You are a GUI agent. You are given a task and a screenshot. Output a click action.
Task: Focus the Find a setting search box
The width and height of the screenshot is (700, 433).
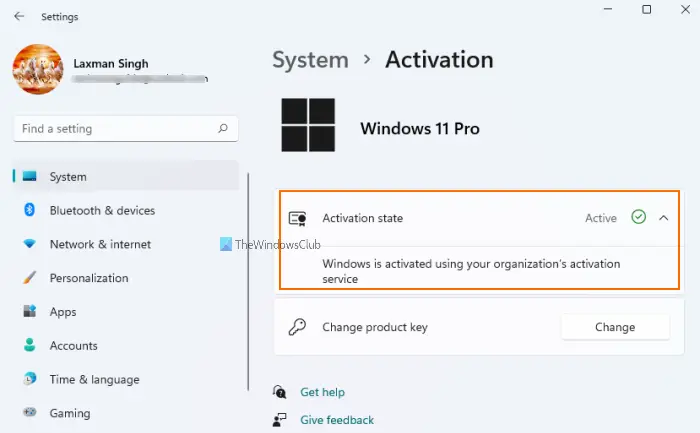[126, 129]
